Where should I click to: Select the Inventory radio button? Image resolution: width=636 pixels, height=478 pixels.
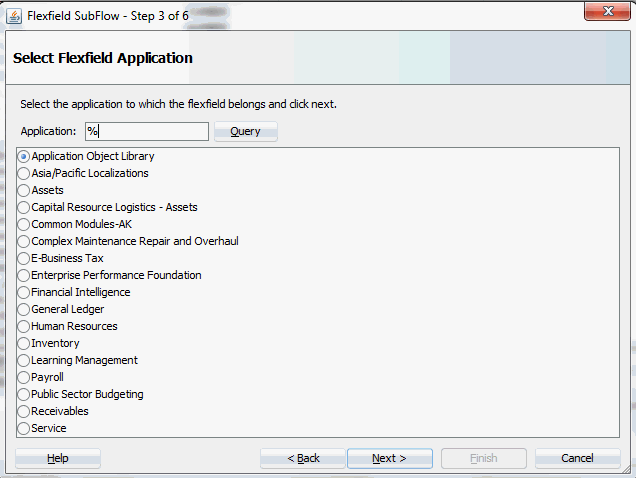[x=24, y=344]
